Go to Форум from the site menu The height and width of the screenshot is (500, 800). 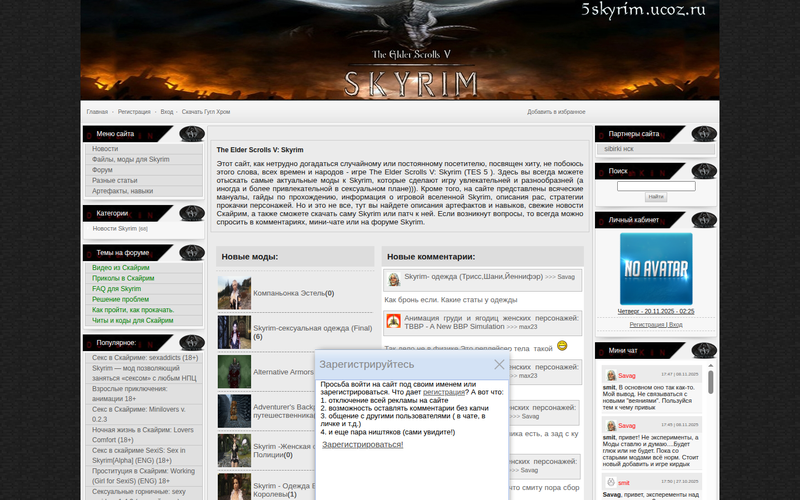click(x=102, y=170)
